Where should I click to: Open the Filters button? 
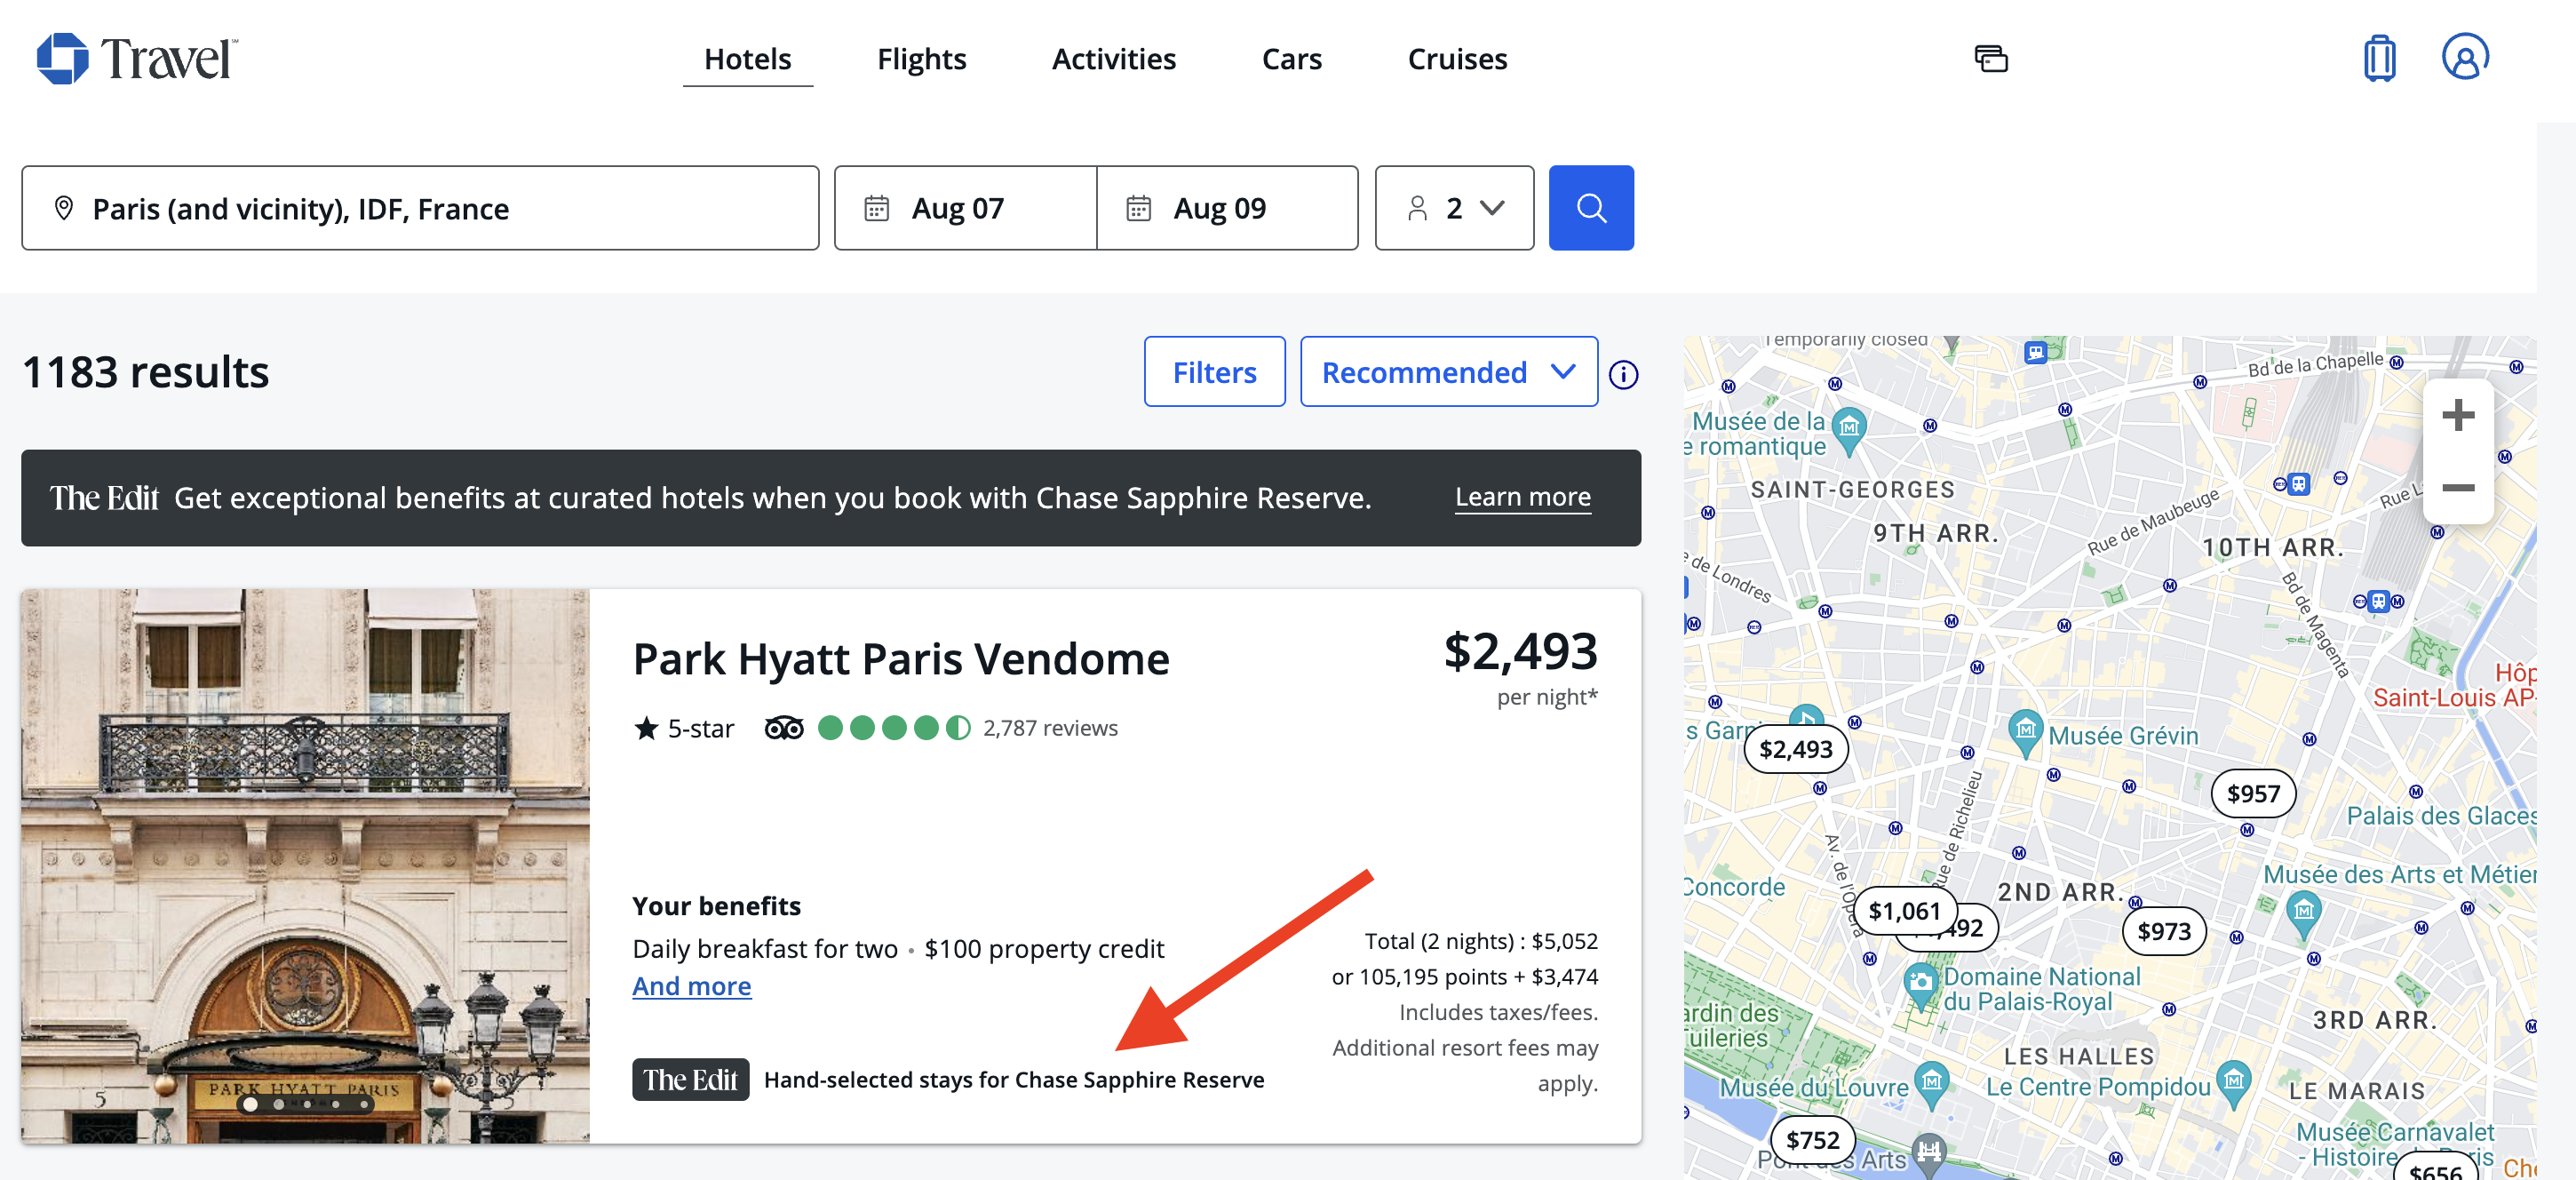tap(1214, 372)
